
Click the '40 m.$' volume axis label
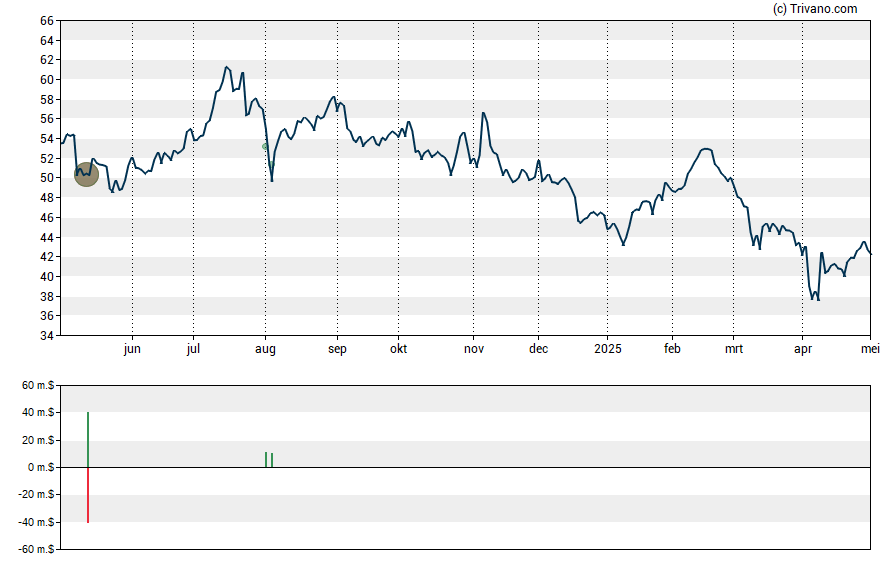pos(38,413)
